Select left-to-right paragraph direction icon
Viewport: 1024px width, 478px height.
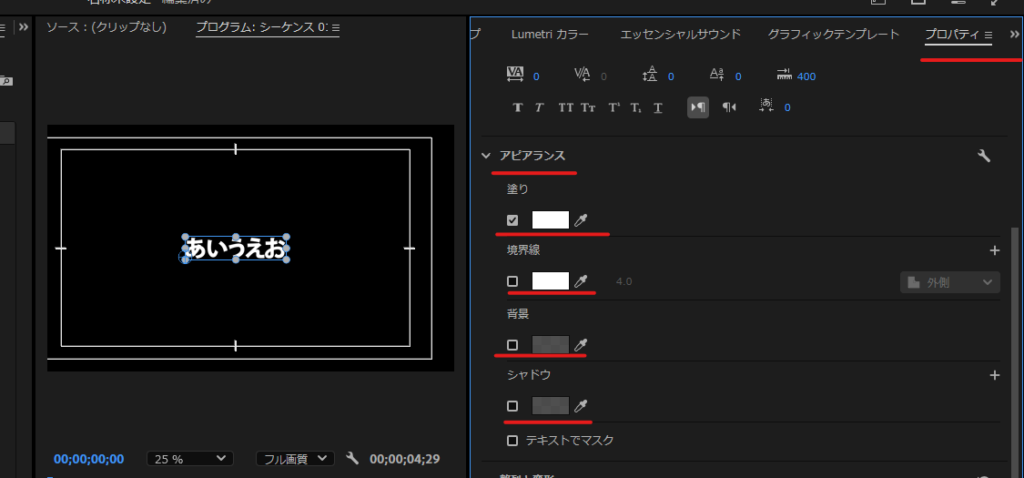(697, 108)
